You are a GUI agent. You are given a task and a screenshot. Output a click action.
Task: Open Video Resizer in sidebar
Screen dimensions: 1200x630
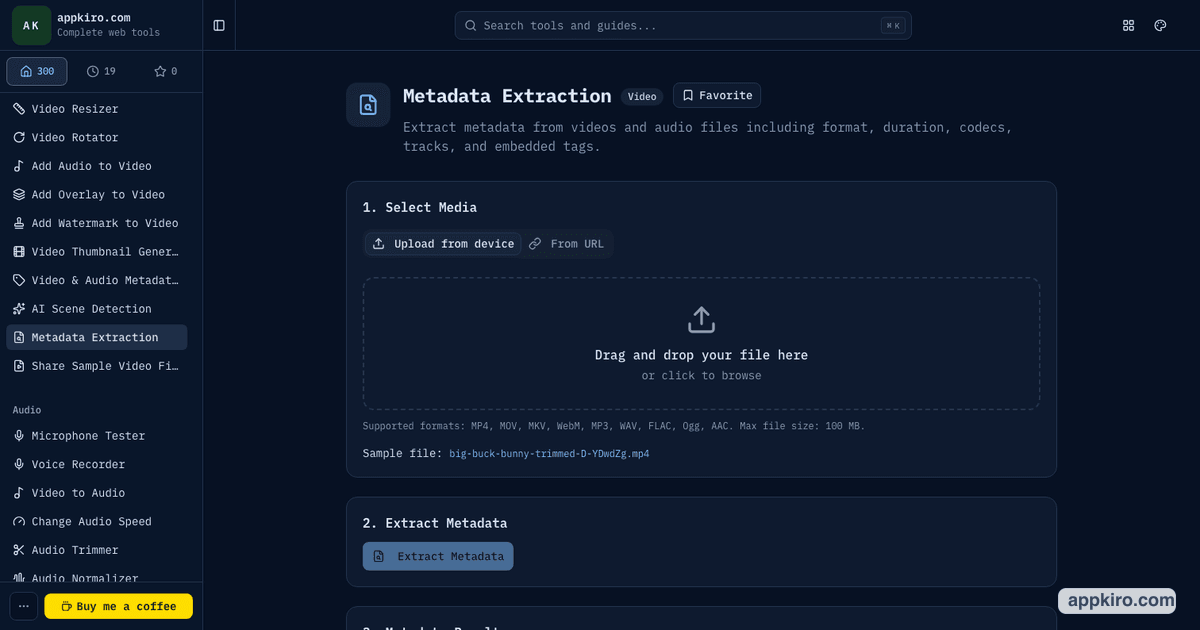tap(97, 109)
